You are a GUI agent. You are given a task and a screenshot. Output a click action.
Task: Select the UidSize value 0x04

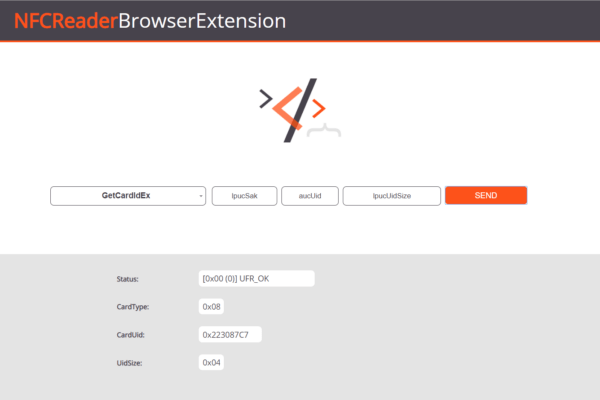(x=211, y=362)
